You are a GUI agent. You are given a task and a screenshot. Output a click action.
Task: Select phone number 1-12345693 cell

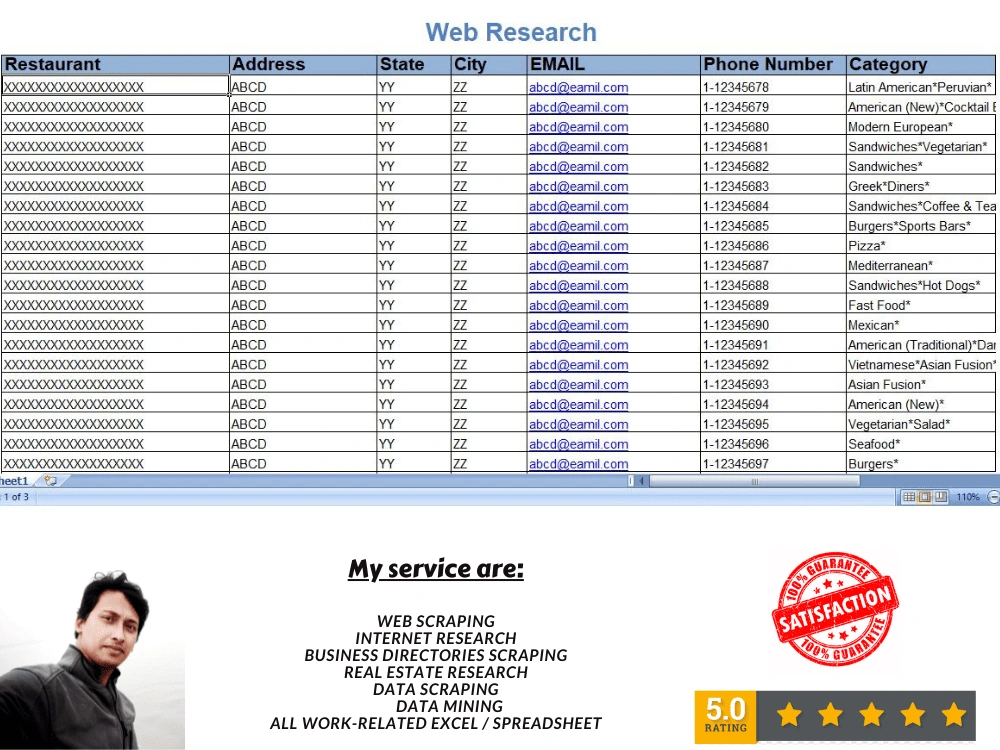[774, 384]
